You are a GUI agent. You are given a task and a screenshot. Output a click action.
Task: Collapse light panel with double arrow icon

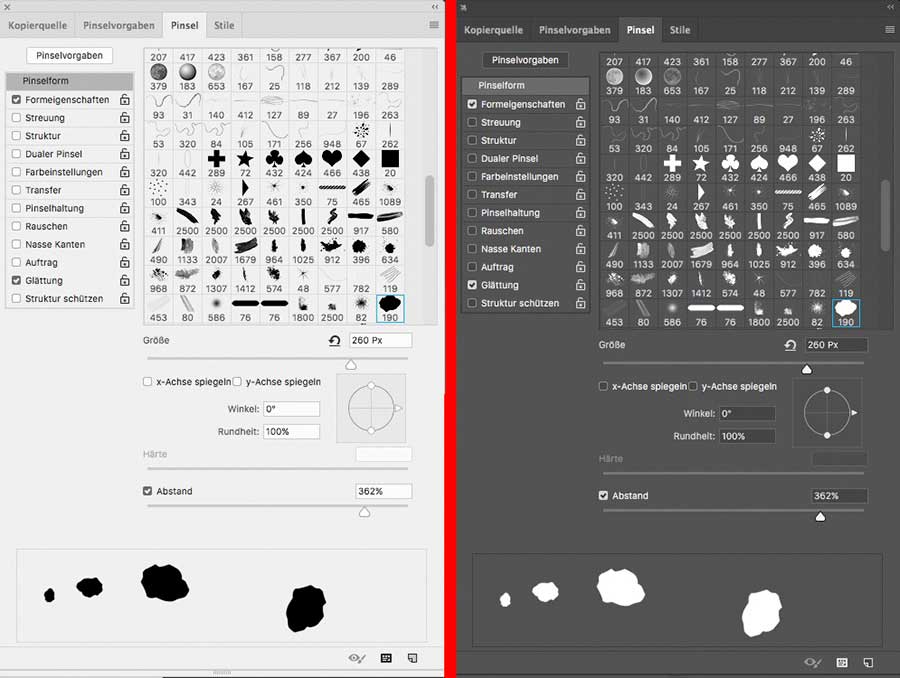tap(435, 7)
